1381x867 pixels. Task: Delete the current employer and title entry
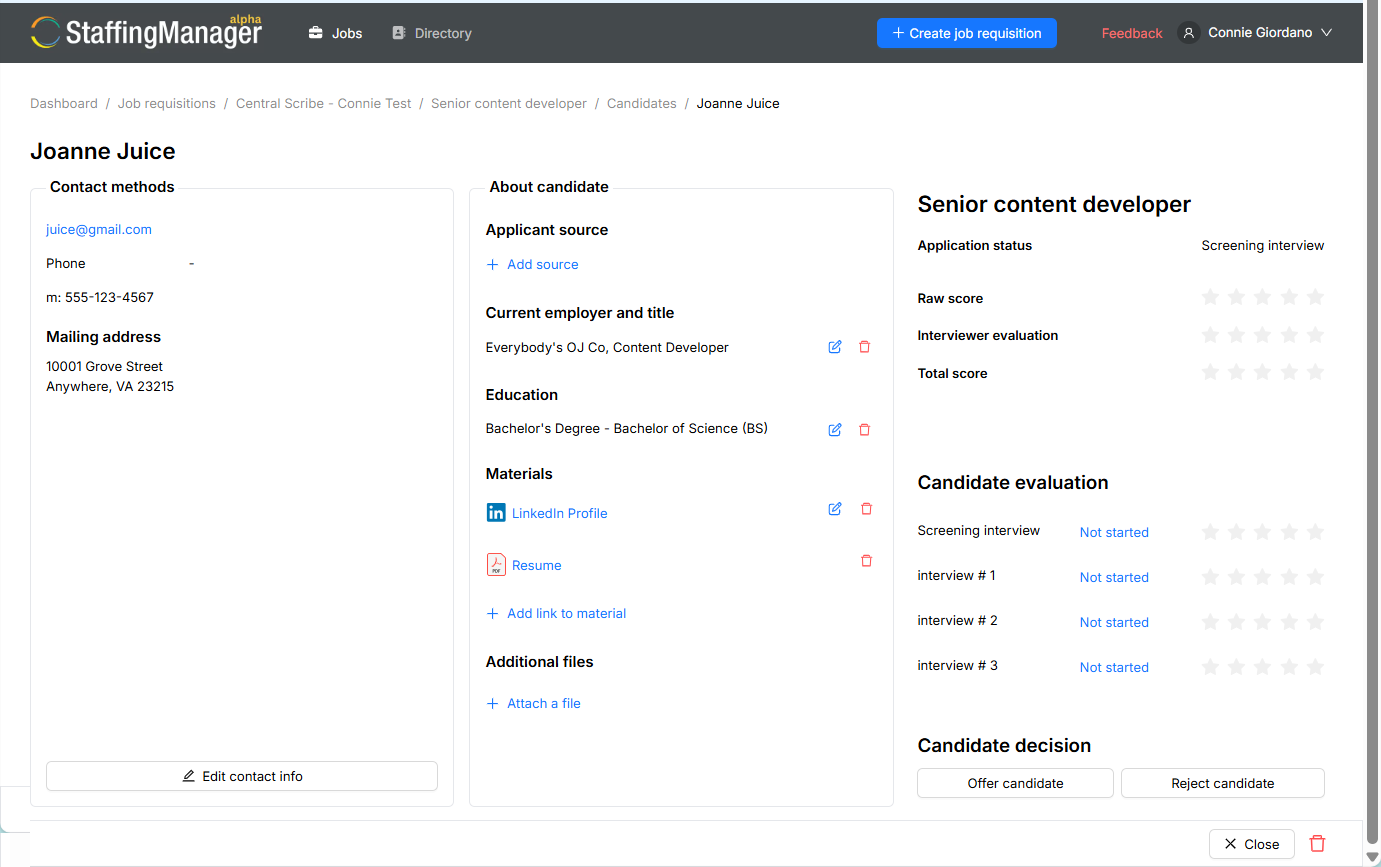click(x=865, y=347)
